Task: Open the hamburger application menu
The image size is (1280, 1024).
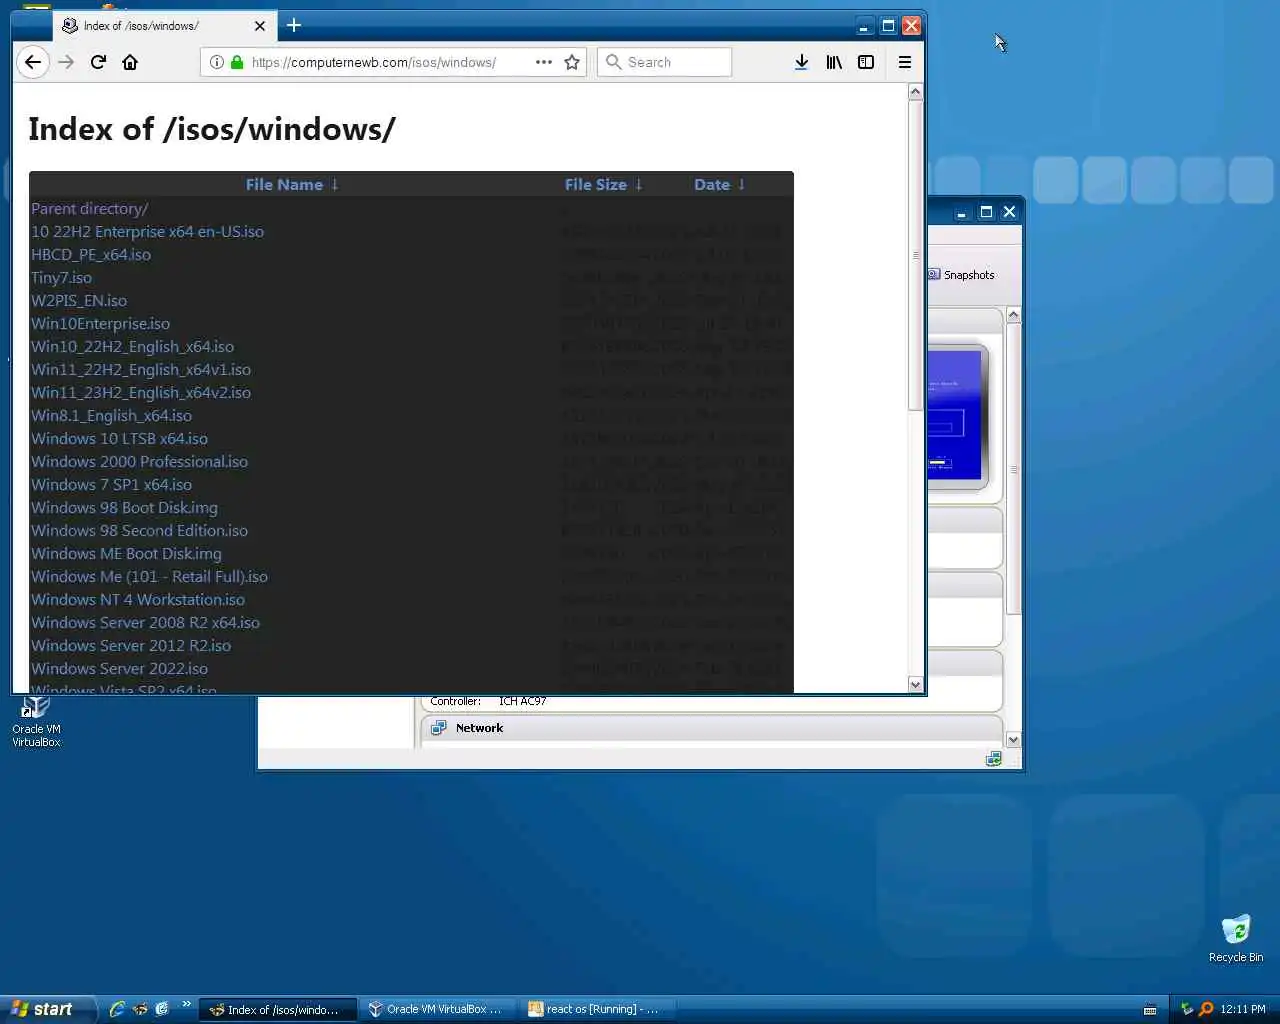Action: (904, 62)
